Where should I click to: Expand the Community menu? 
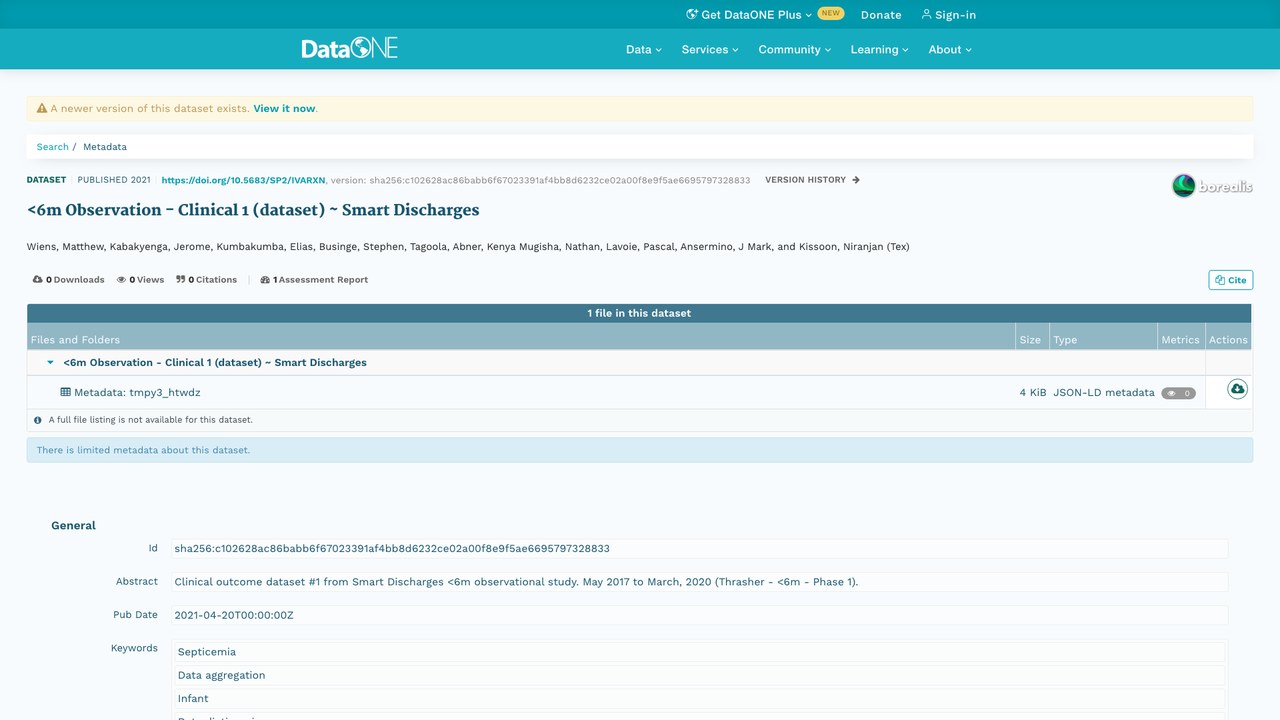(795, 49)
